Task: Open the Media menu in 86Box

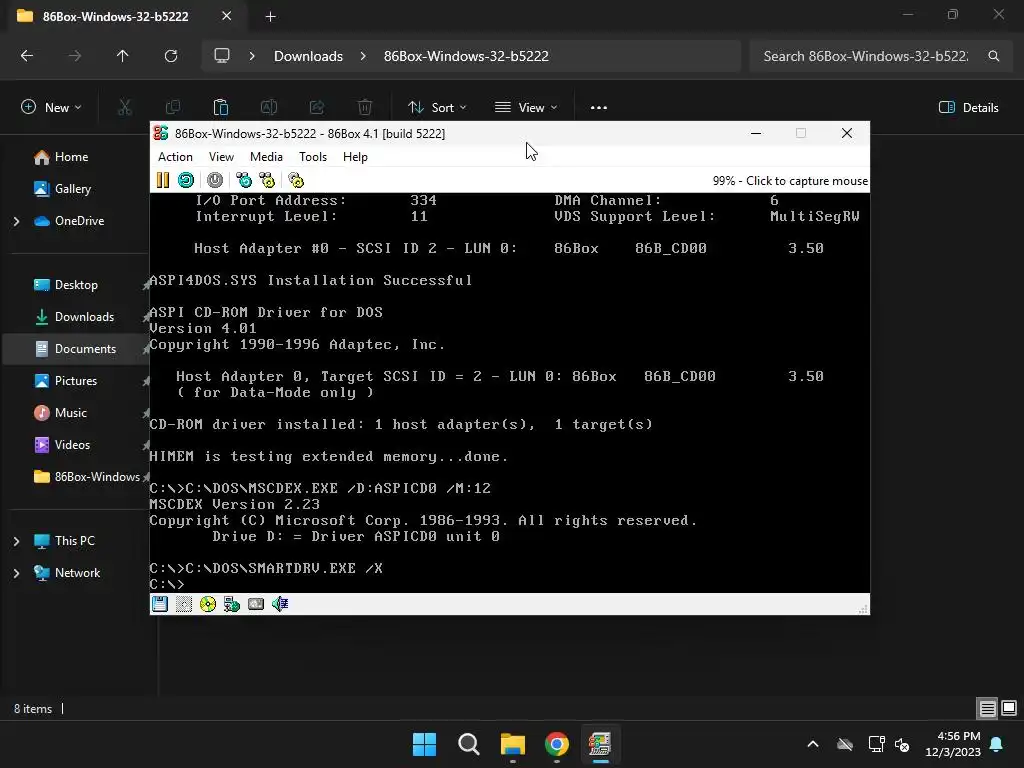Action: pos(266,157)
